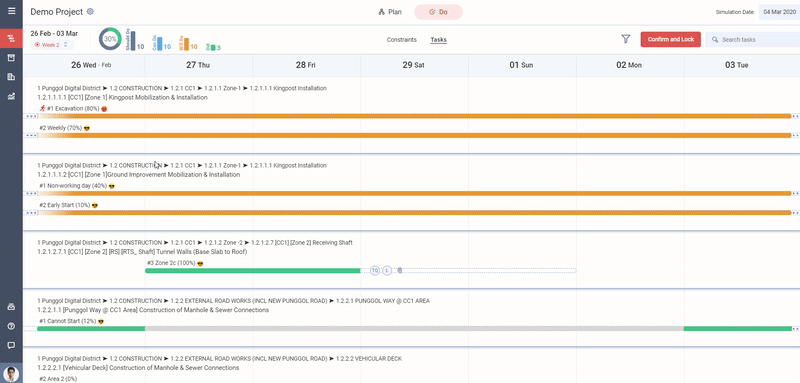The image size is (800, 383).
Task: Click left dots handle of Excavation bar
Action: coord(31,116)
